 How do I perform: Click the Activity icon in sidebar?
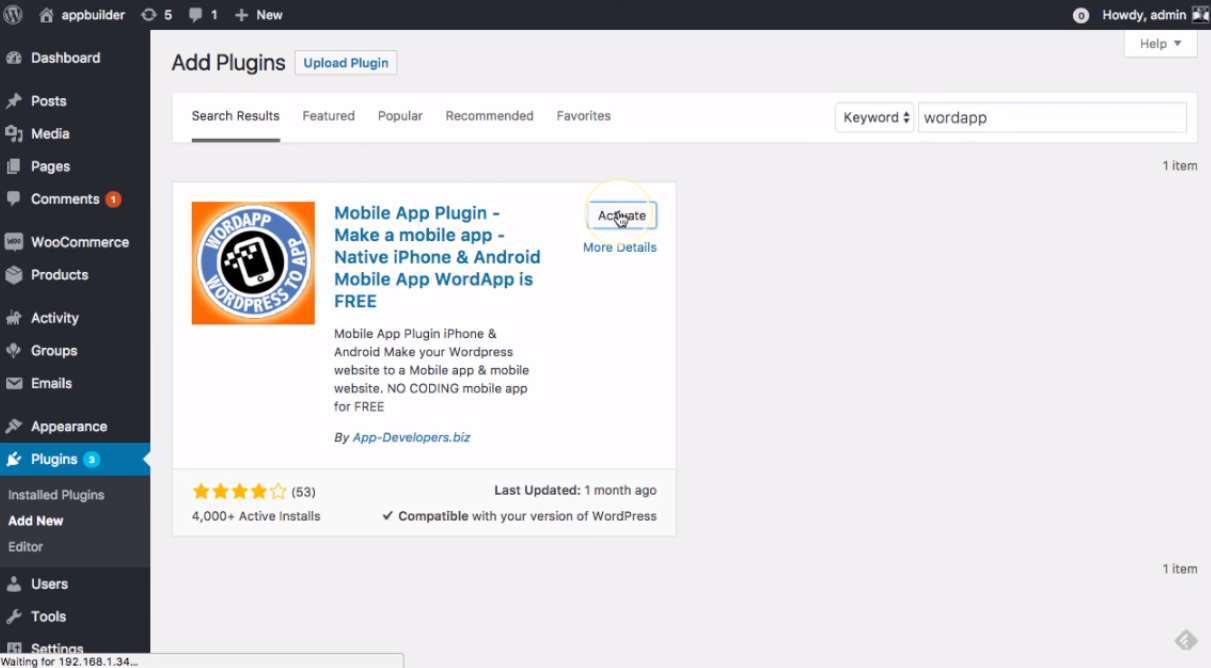[x=14, y=318]
